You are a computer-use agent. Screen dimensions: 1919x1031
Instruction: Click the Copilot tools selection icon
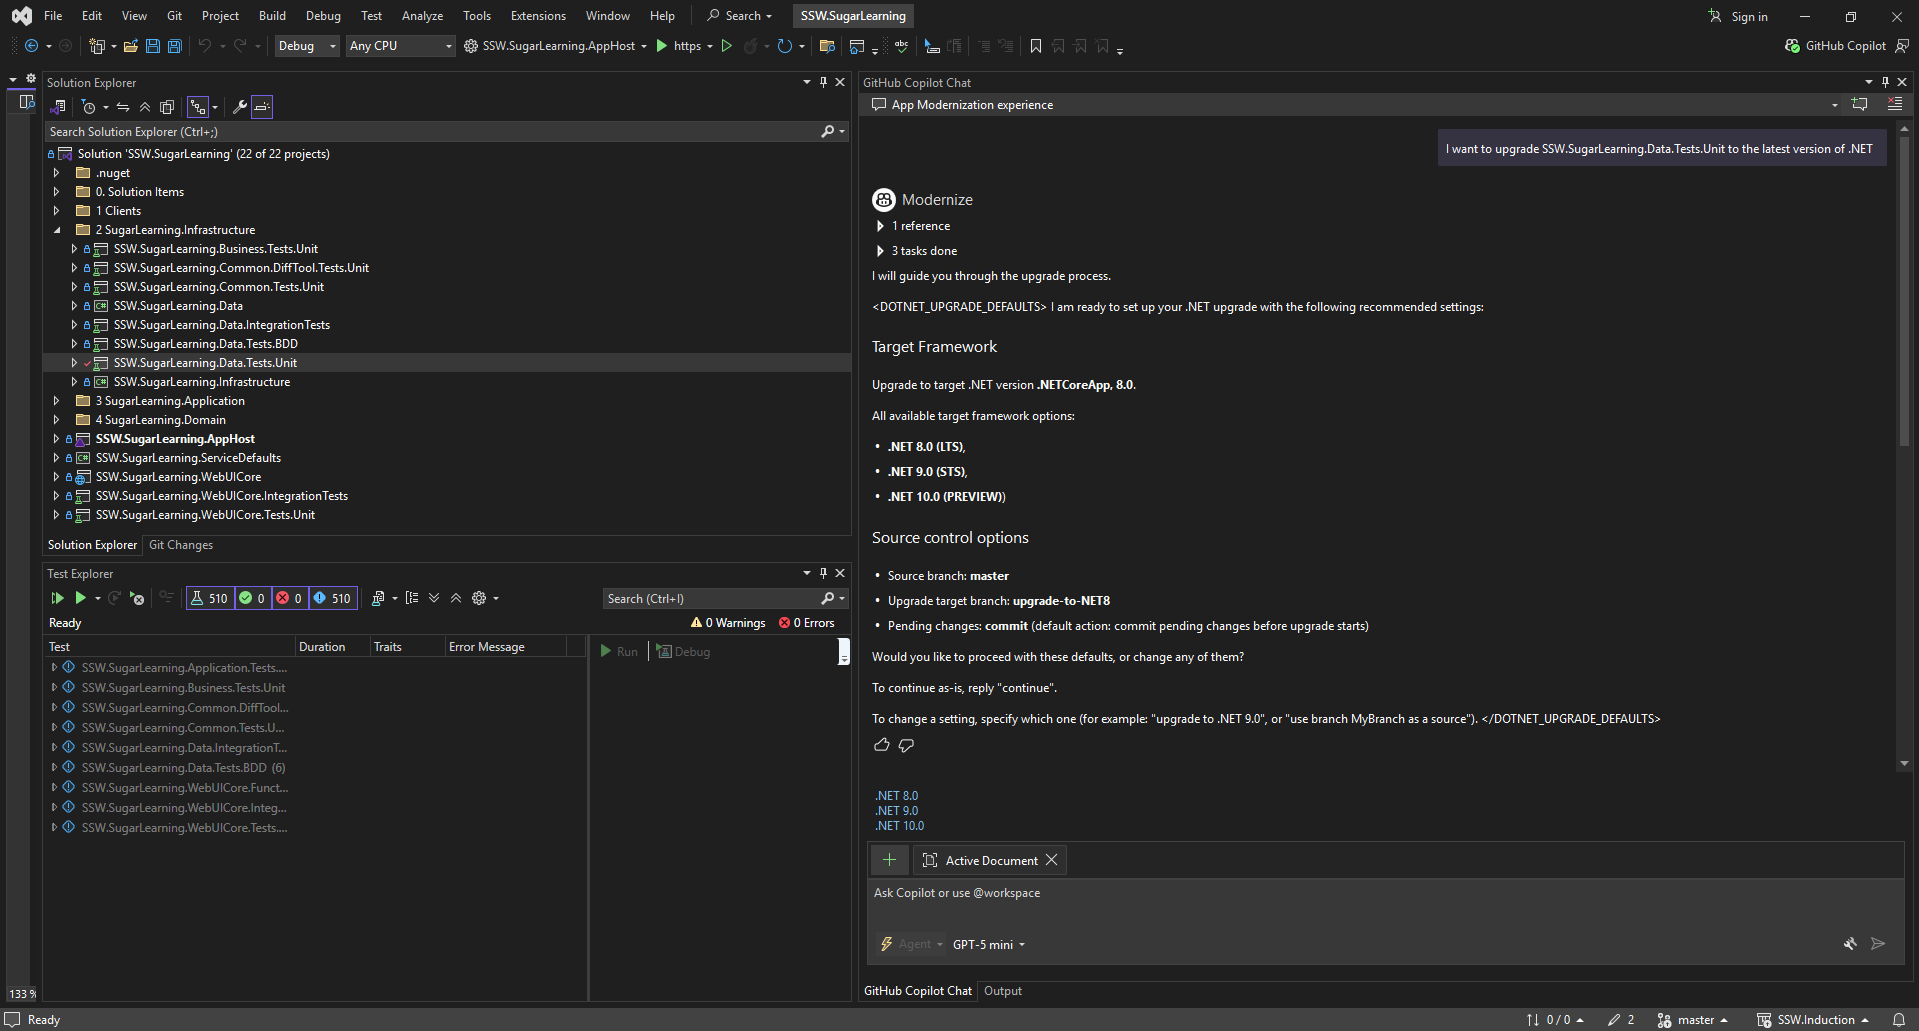click(x=1850, y=944)
